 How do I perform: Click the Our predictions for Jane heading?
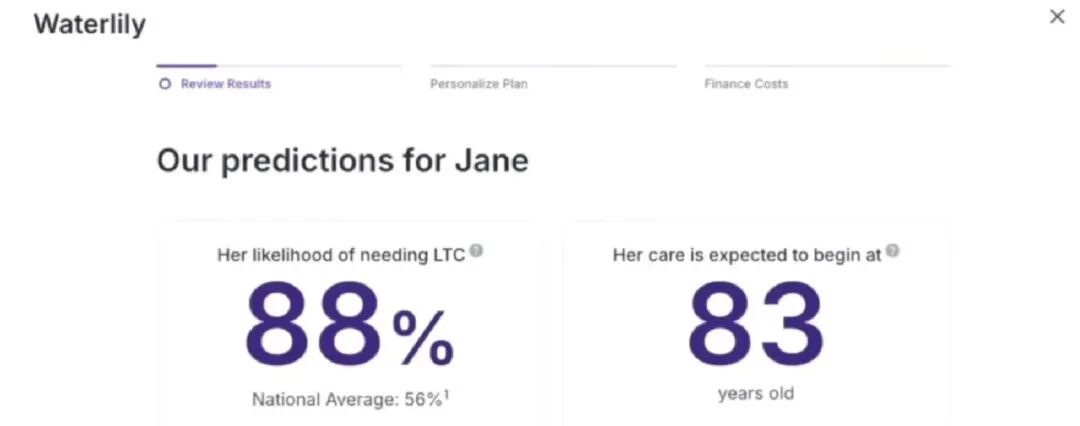[x=342, y=161]
